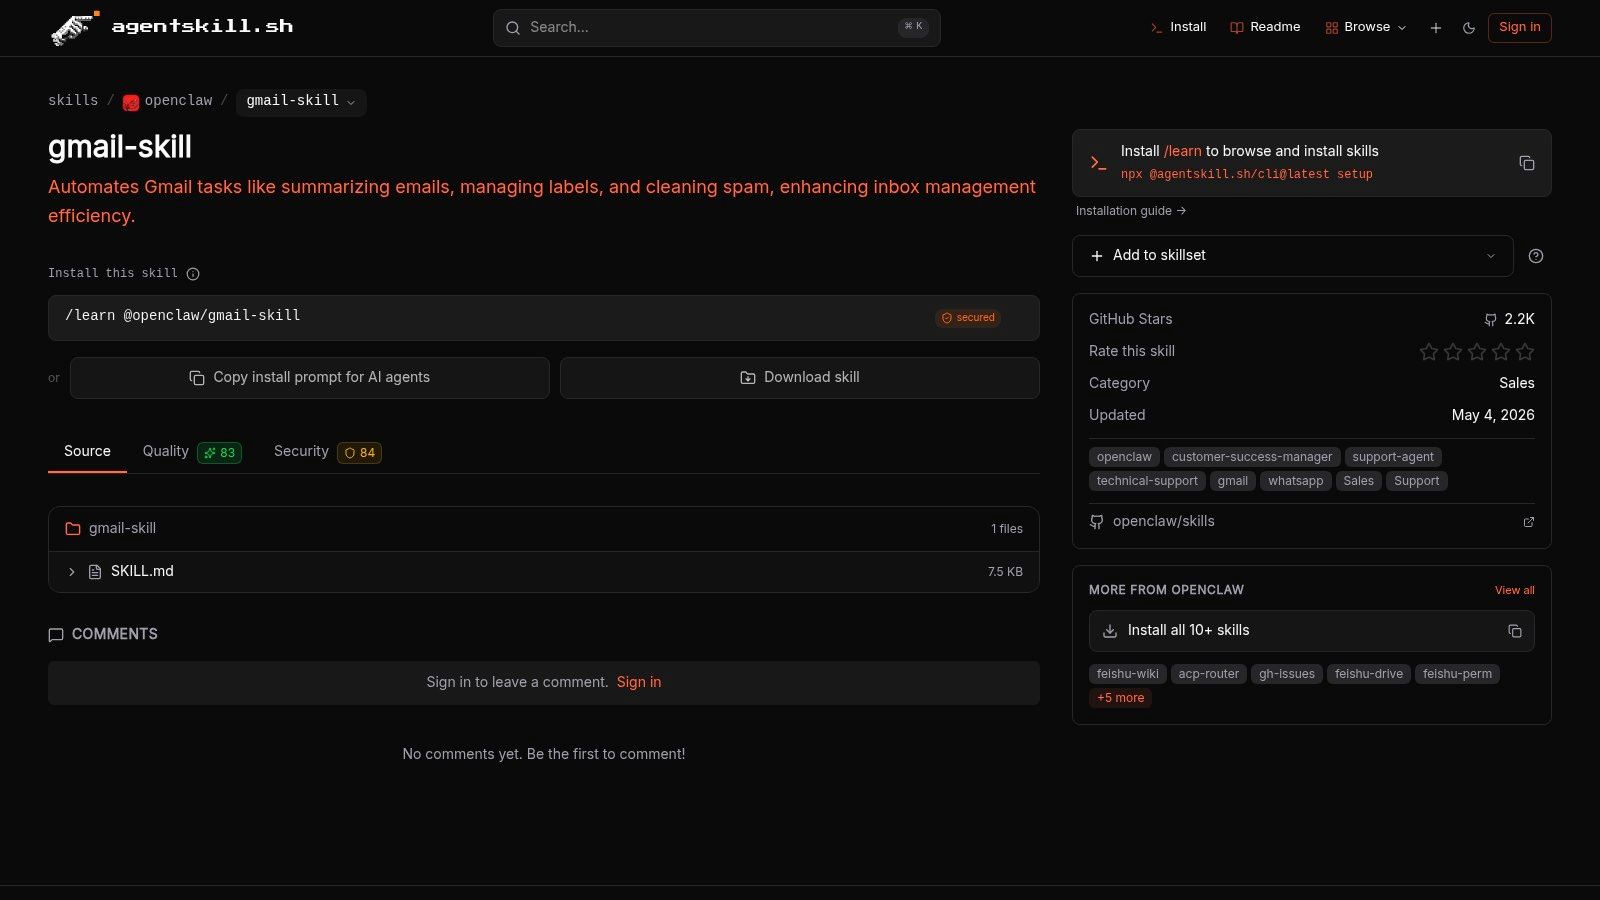Open openclaw/skills external link icon
Viewport: 1600px width, 900px height.
pyautogui.click(x=1528, y=522)
